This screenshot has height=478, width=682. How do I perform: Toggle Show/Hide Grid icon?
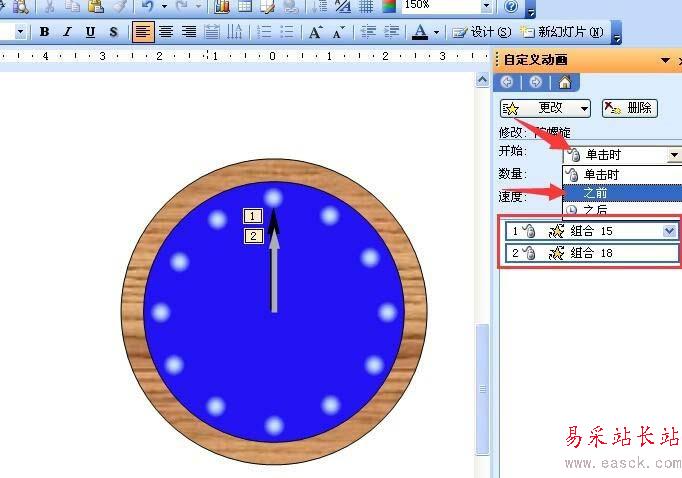[366, 6]
